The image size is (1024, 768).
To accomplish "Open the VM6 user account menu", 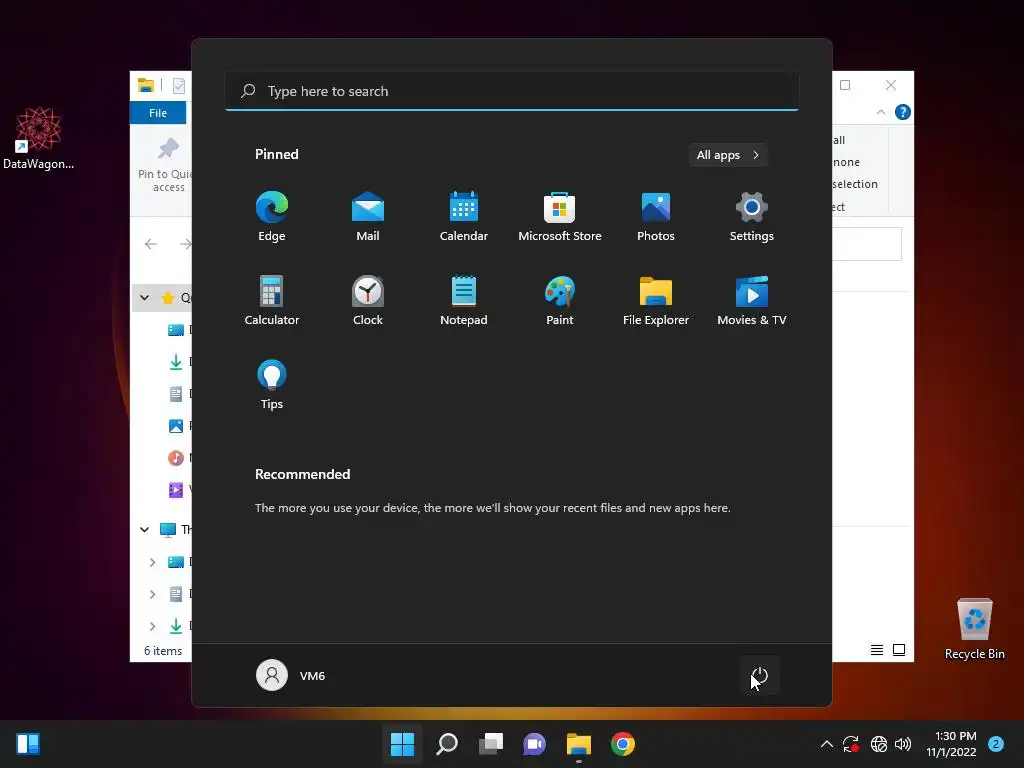I will 291,675.
